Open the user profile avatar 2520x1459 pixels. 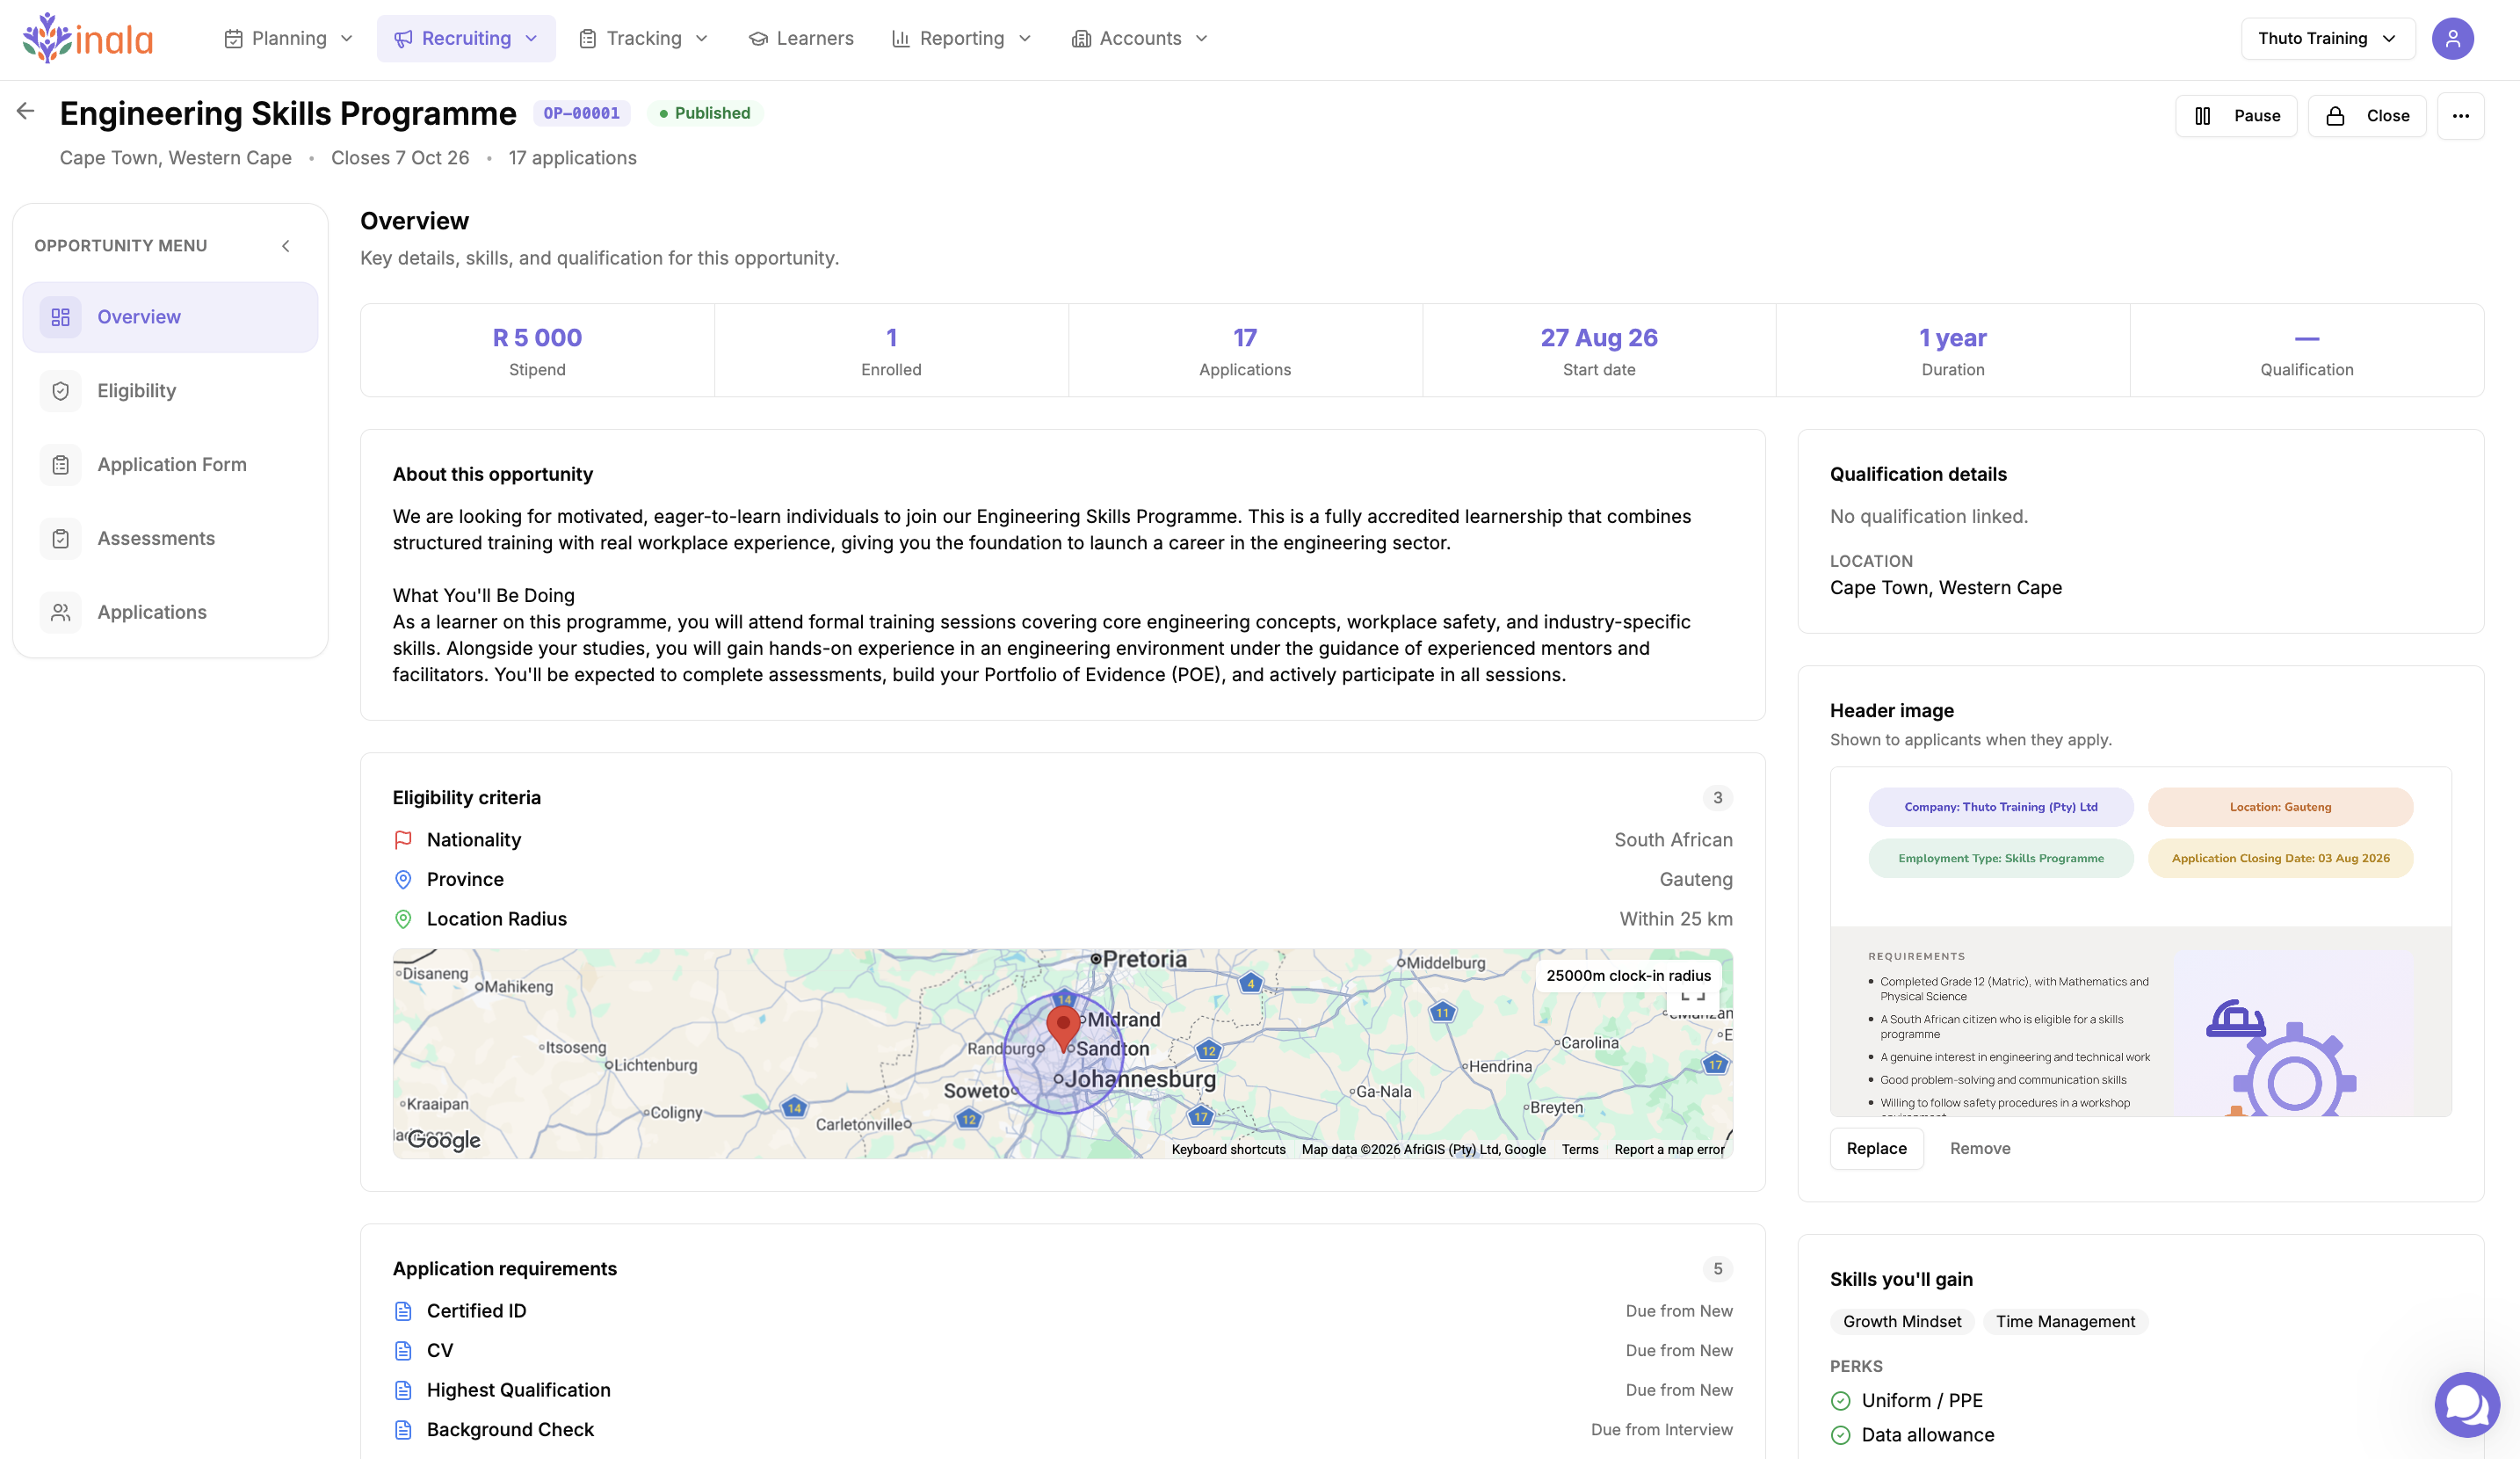point(2452,38)
